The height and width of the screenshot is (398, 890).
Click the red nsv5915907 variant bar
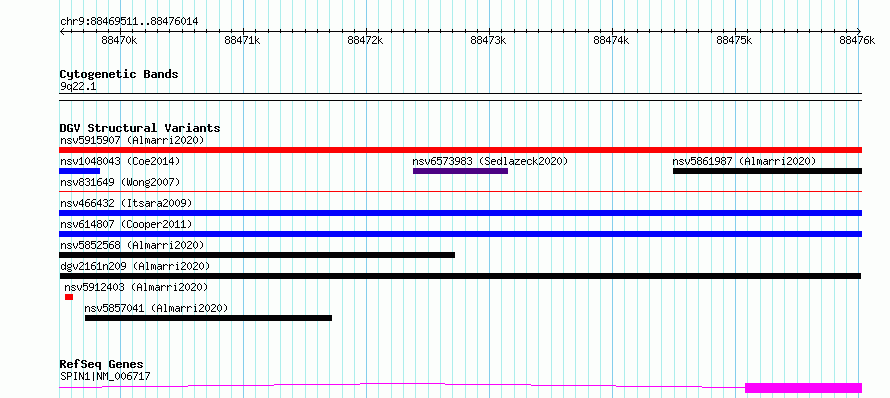click(x=460, y=150)
